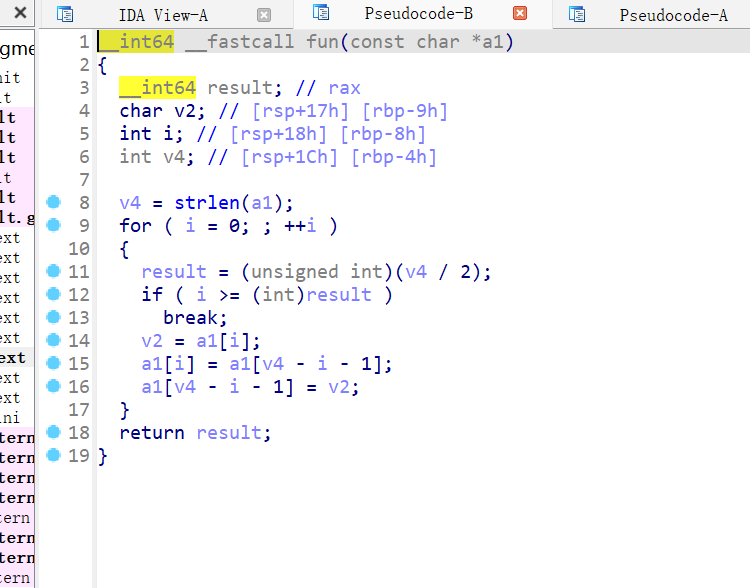
Task: Click the parameter *a1 in function signature
Action: pyautogui.click(x=487, y=42)
